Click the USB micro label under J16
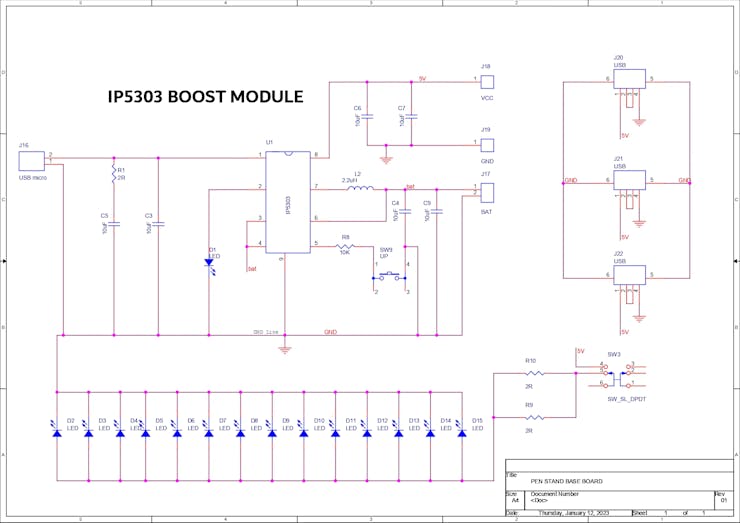Image resolution: width=740 pixels, height=523 pixels. 33,178
